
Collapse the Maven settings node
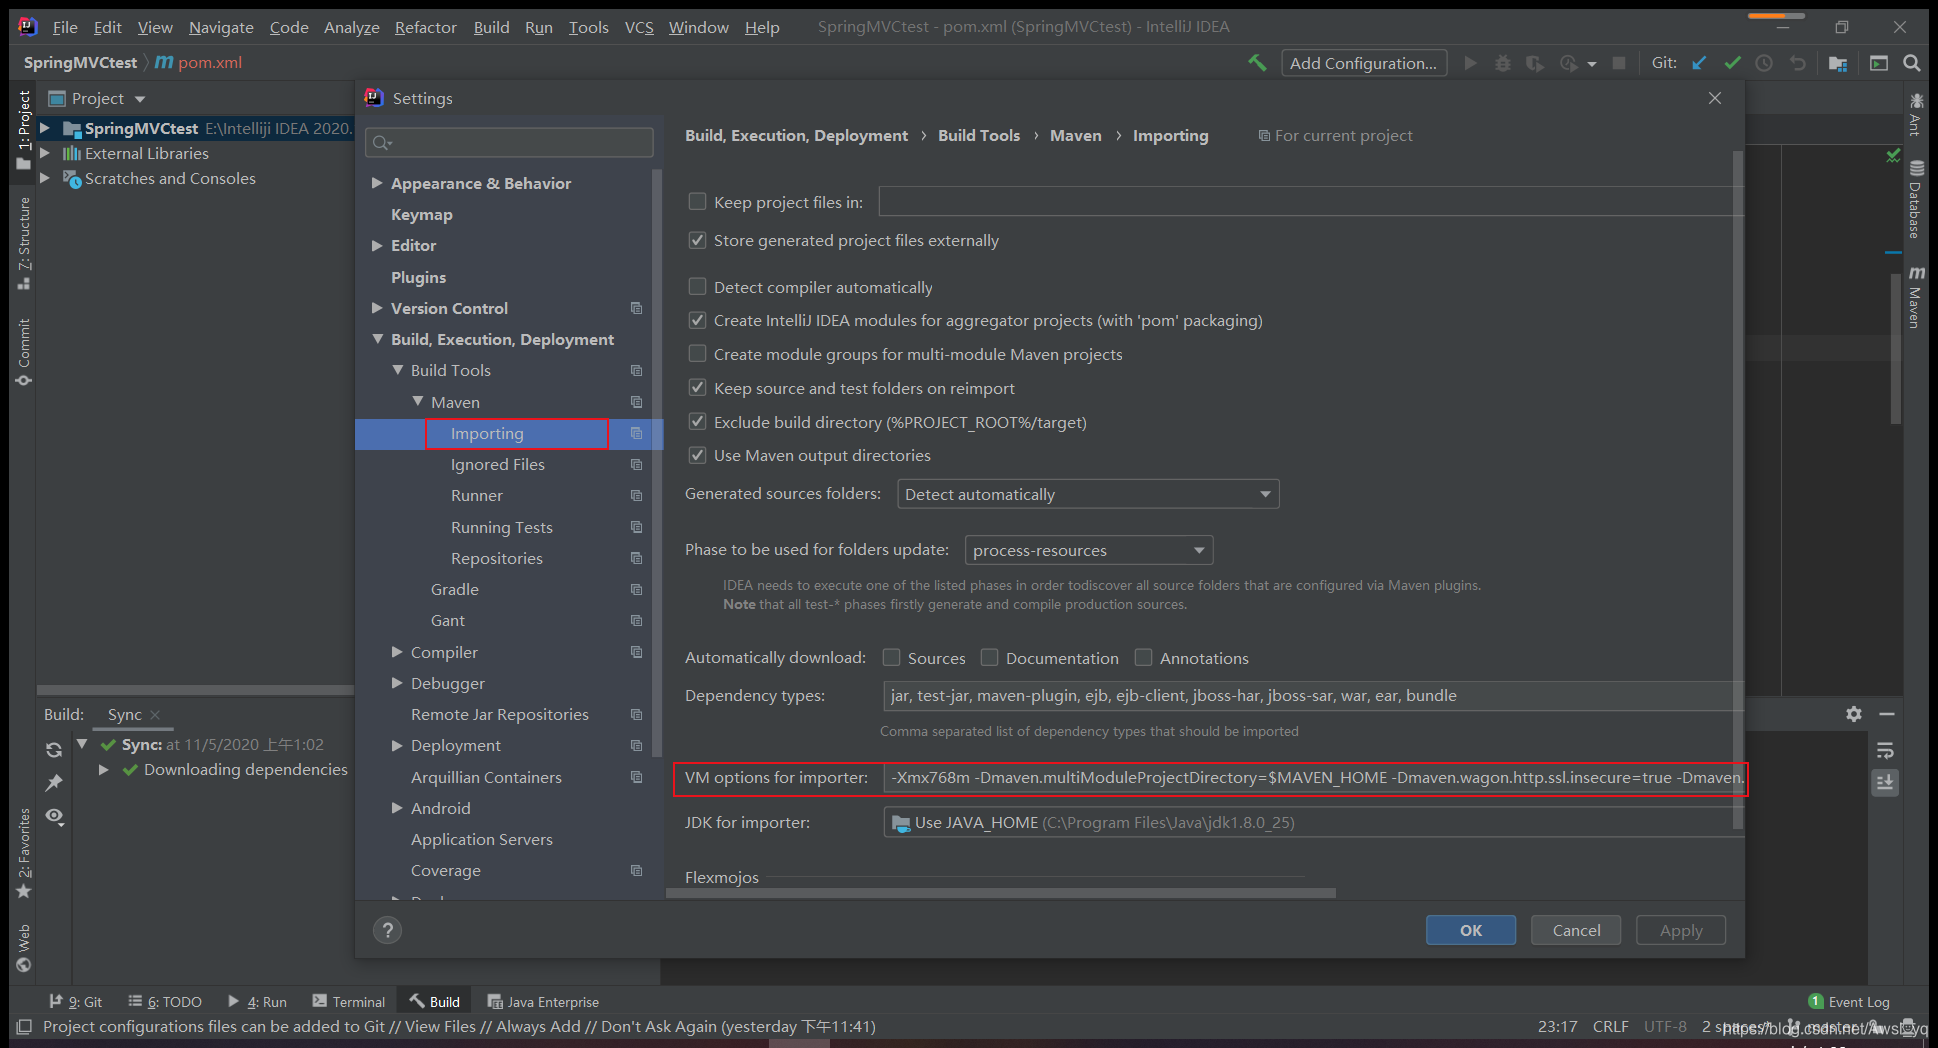(x=418, y=401)
